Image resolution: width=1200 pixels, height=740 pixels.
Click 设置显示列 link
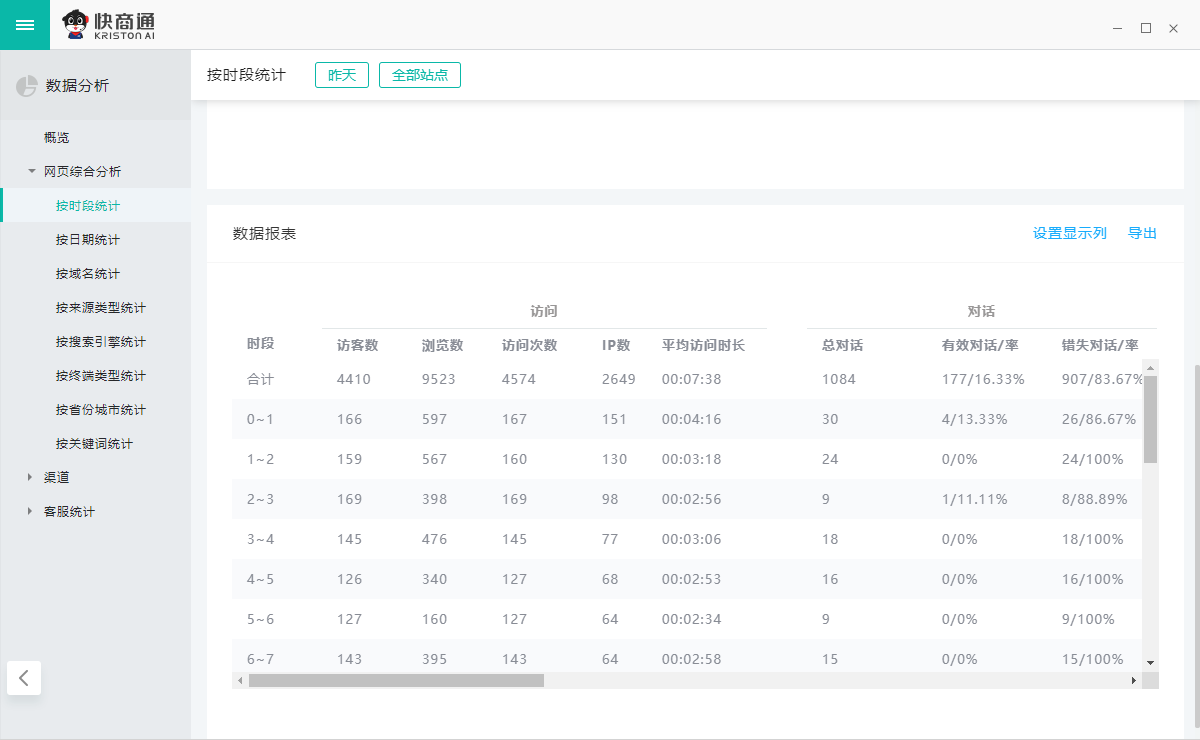1069,233
